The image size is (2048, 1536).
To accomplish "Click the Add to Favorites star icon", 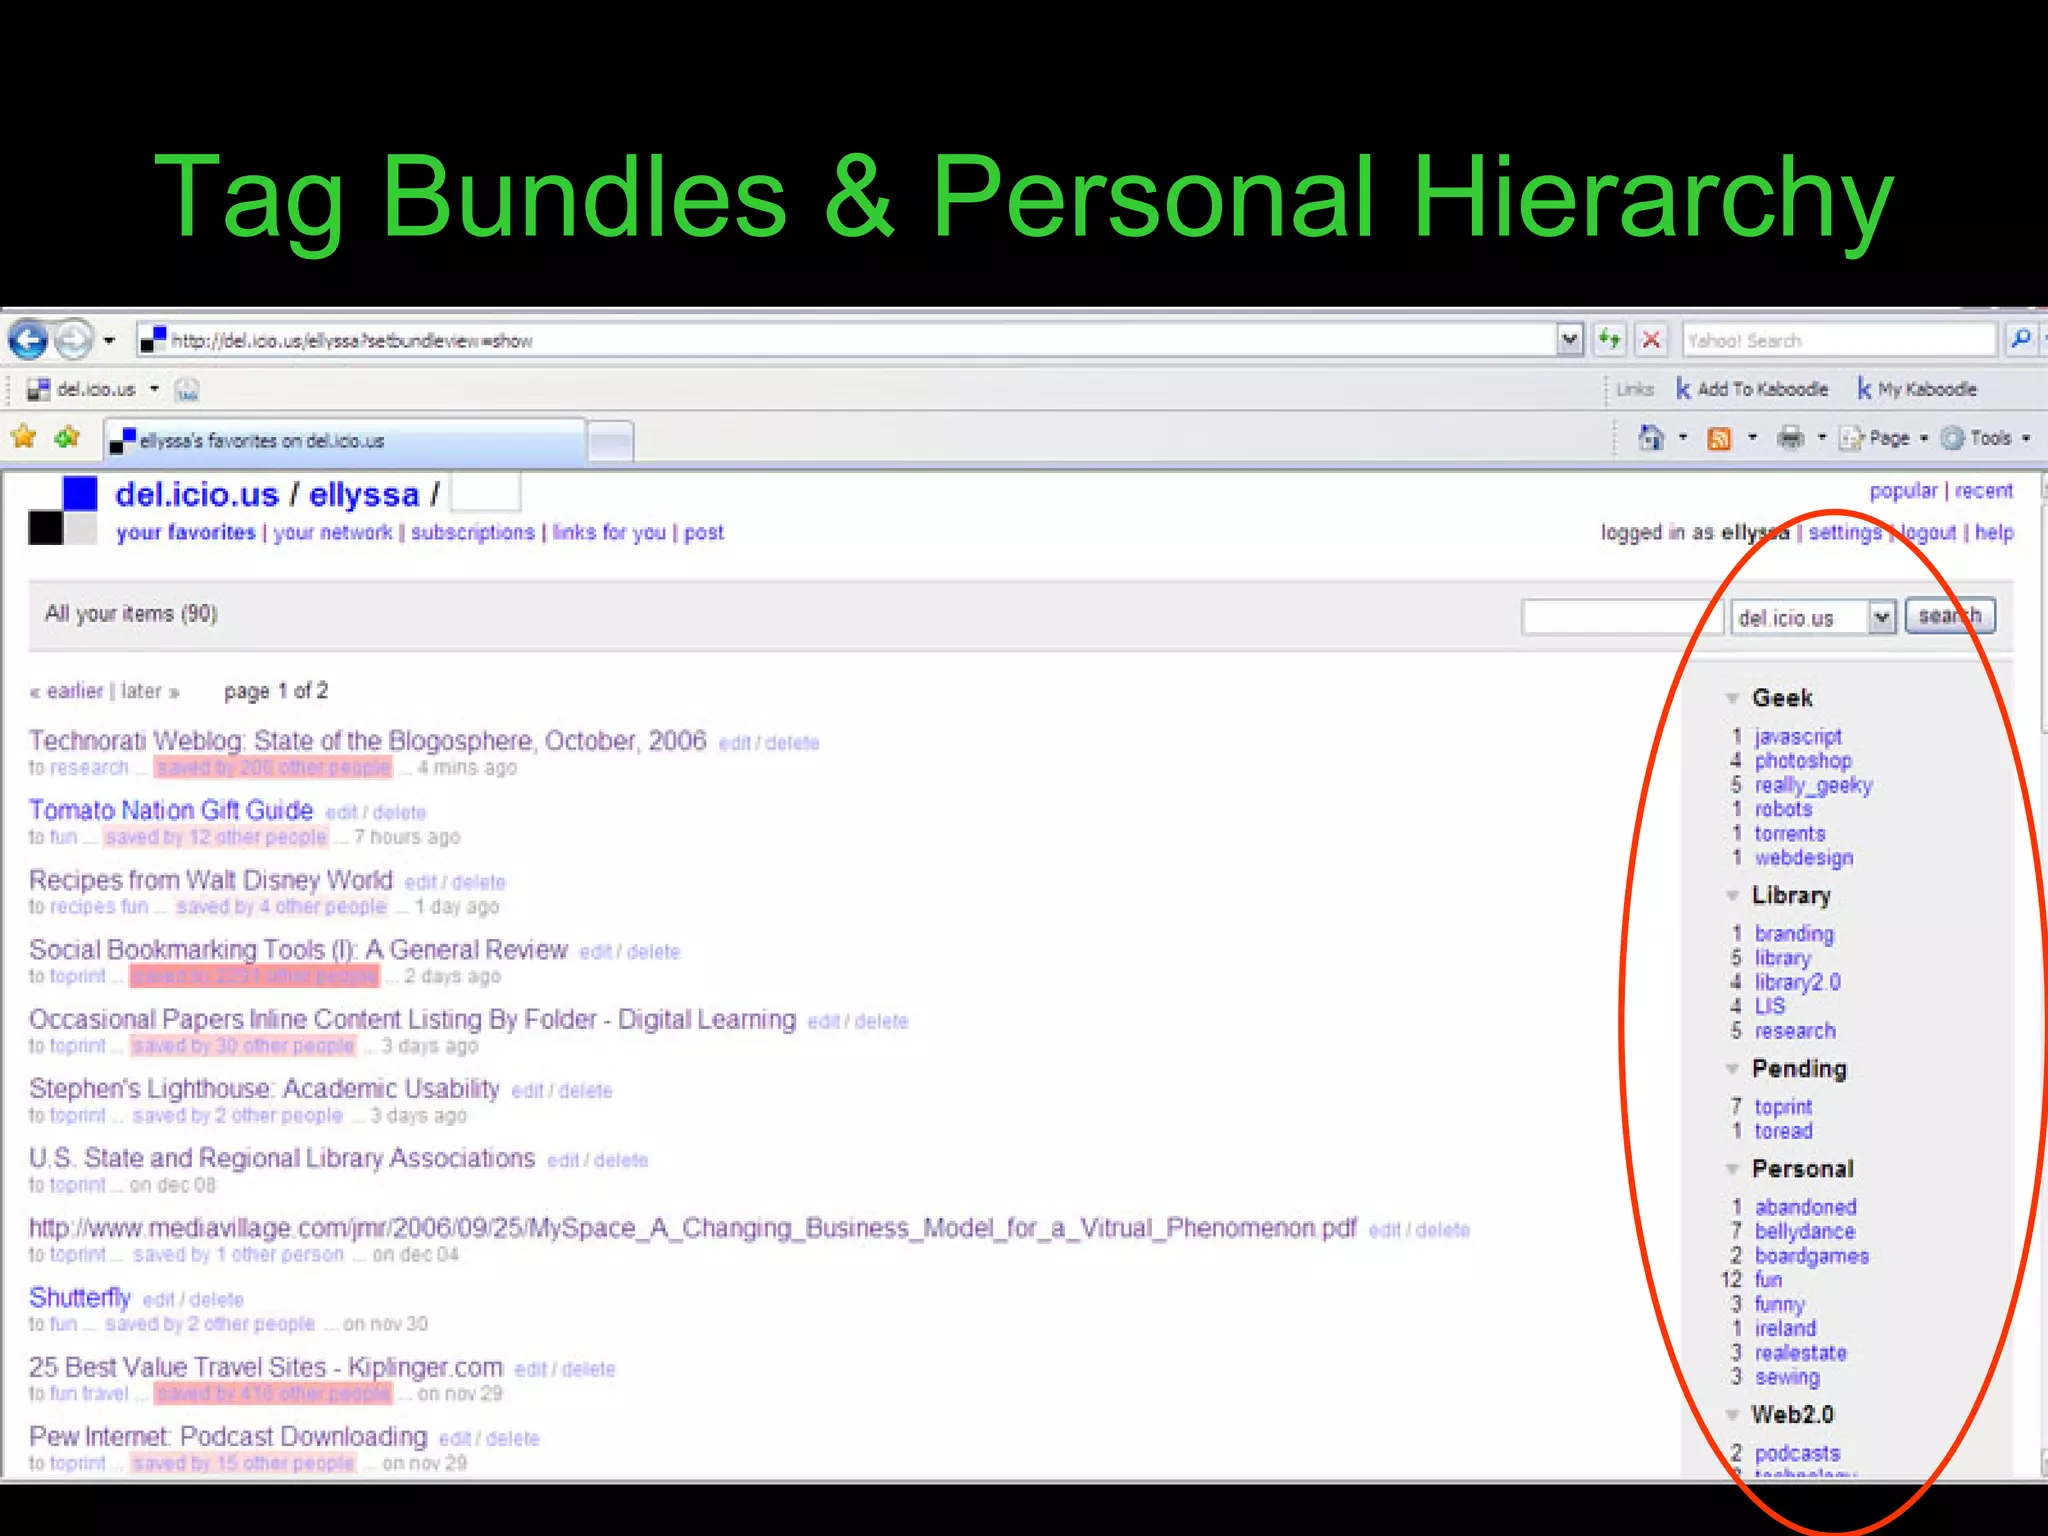I will (x=68, y=437).
